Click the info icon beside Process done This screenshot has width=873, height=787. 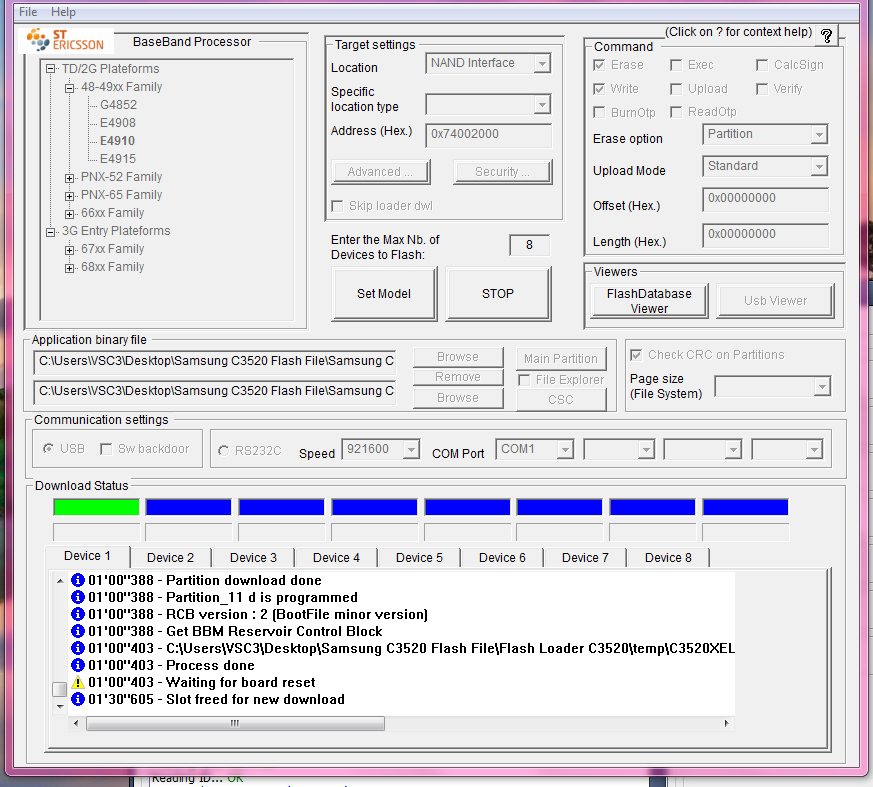click(78, 665)
